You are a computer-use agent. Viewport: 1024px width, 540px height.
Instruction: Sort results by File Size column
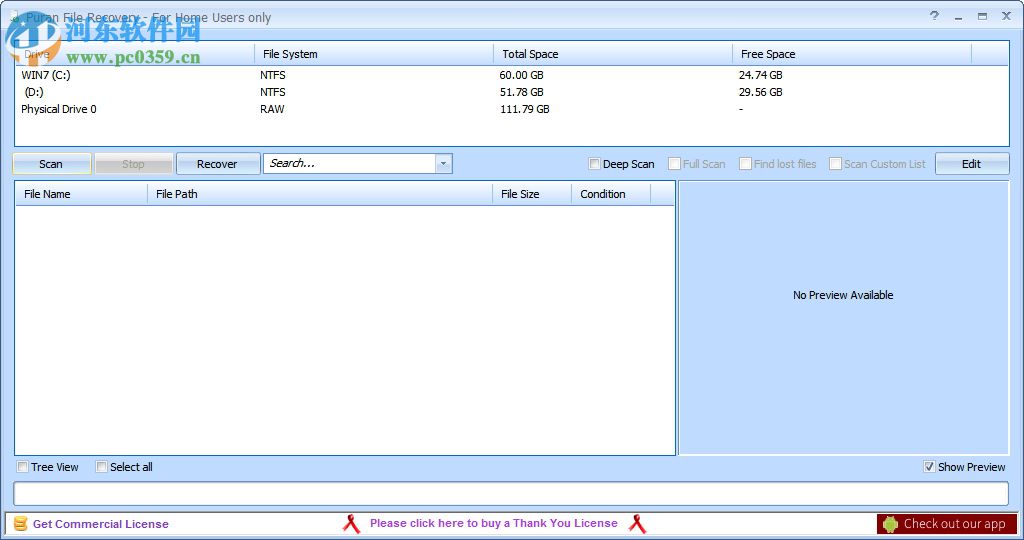pos(532,194)
